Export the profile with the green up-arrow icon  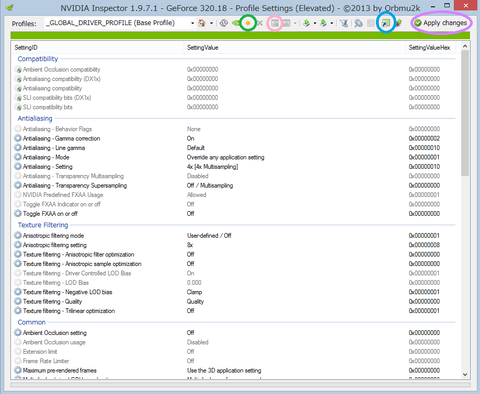[x=307, y=23]
